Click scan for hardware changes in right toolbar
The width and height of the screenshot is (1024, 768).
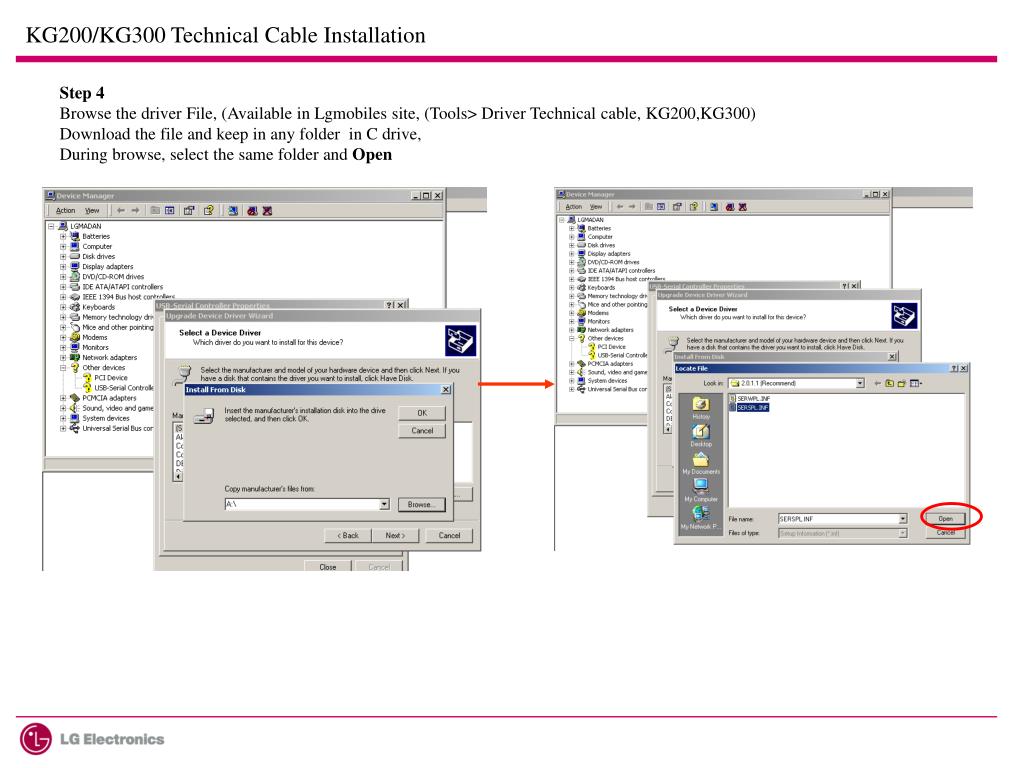tap(714, 206)
